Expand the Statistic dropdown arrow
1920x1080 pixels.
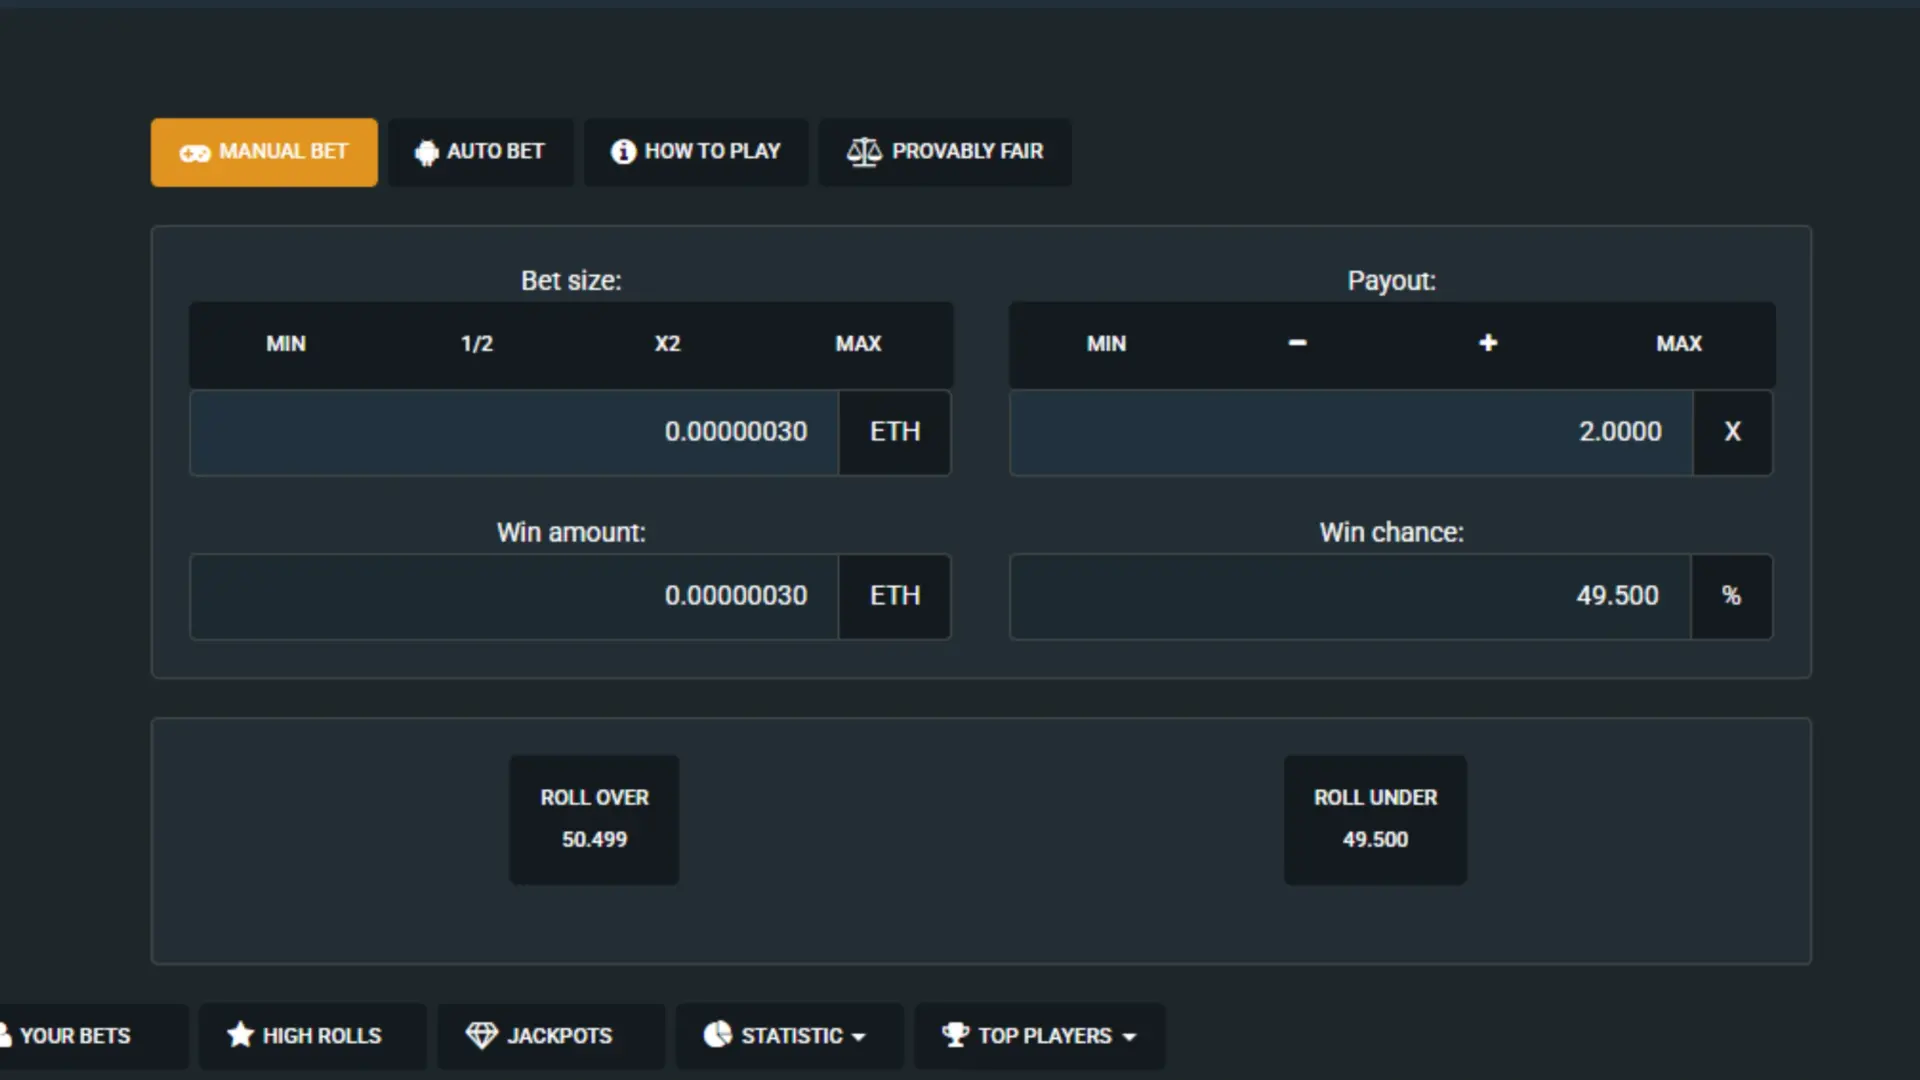coord(858,1037)
